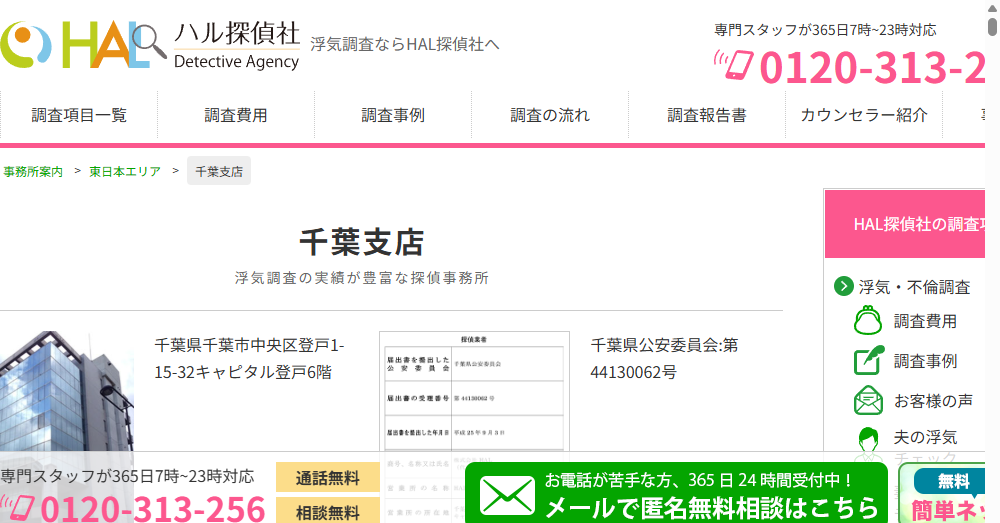Open the 調査費用 navigation tab

click(236, 115)
